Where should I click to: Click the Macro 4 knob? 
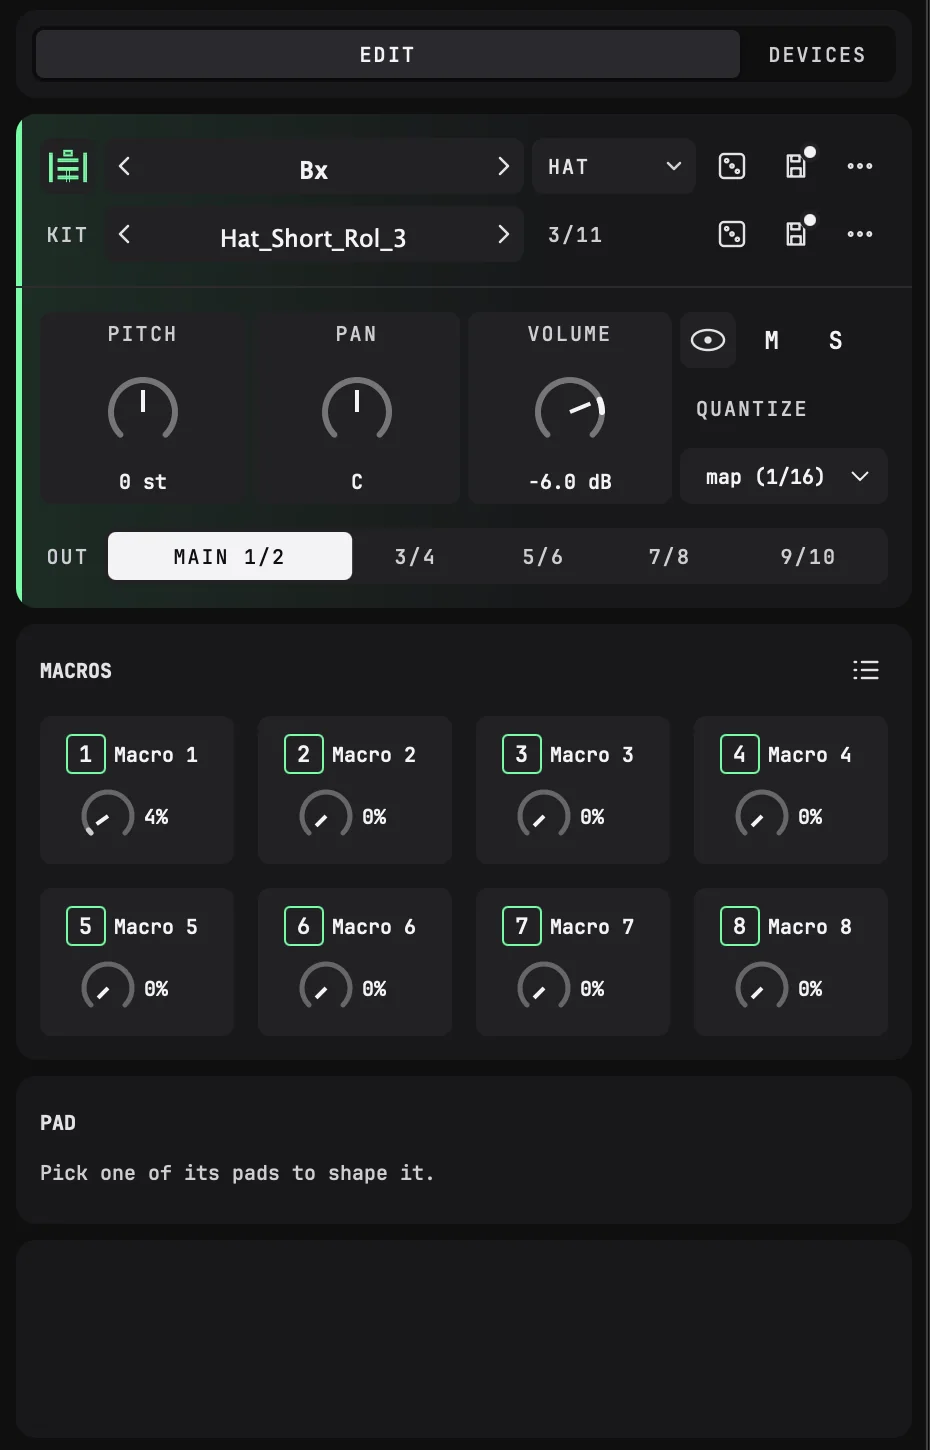(x=762, y=814)
